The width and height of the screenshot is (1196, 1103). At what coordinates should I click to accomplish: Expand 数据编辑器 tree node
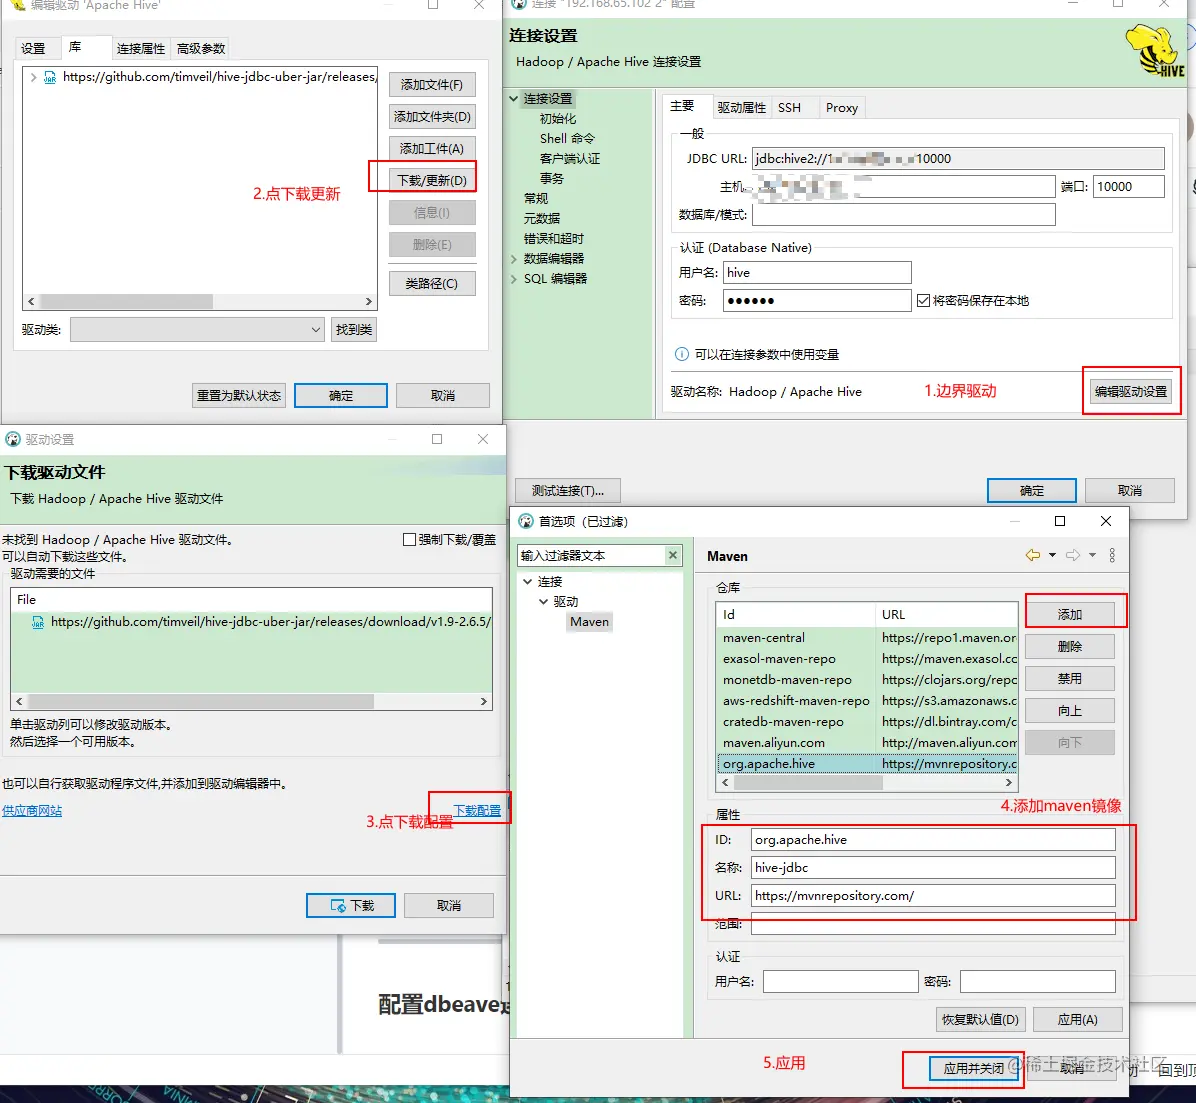tap(513, 259)
